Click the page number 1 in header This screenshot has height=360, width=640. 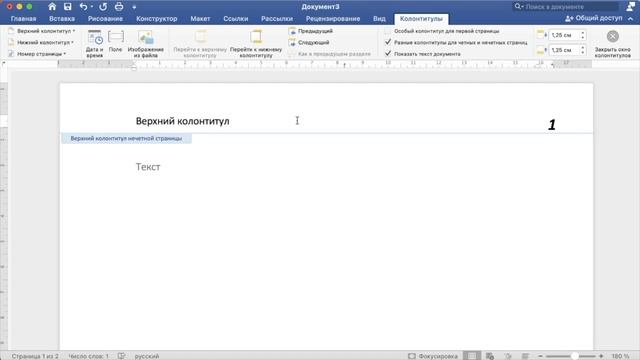[x=552, y=124]
